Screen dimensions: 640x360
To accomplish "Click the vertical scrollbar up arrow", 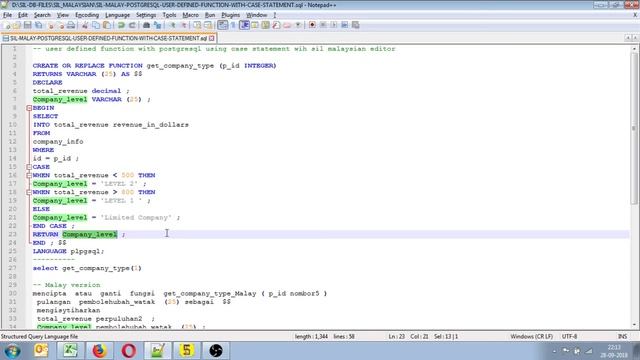I will (634, 49).
